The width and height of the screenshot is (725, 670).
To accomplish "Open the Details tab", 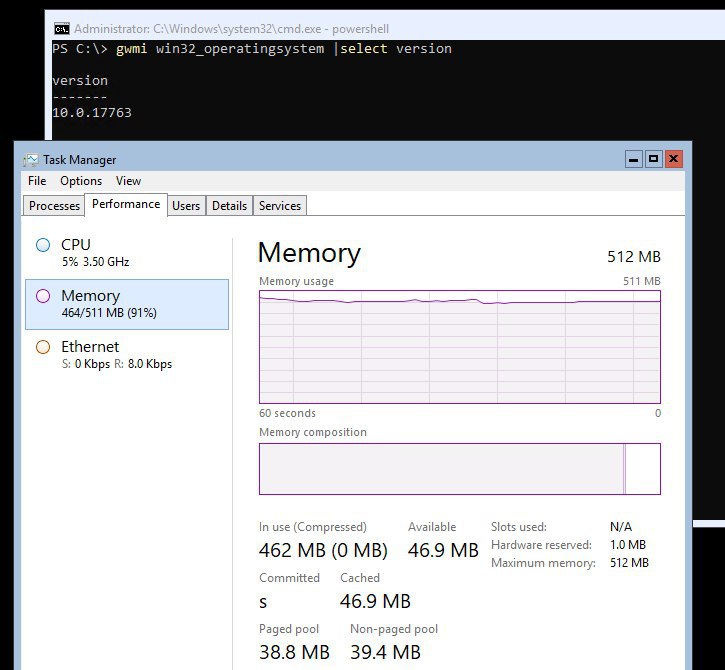I will 229,205.
